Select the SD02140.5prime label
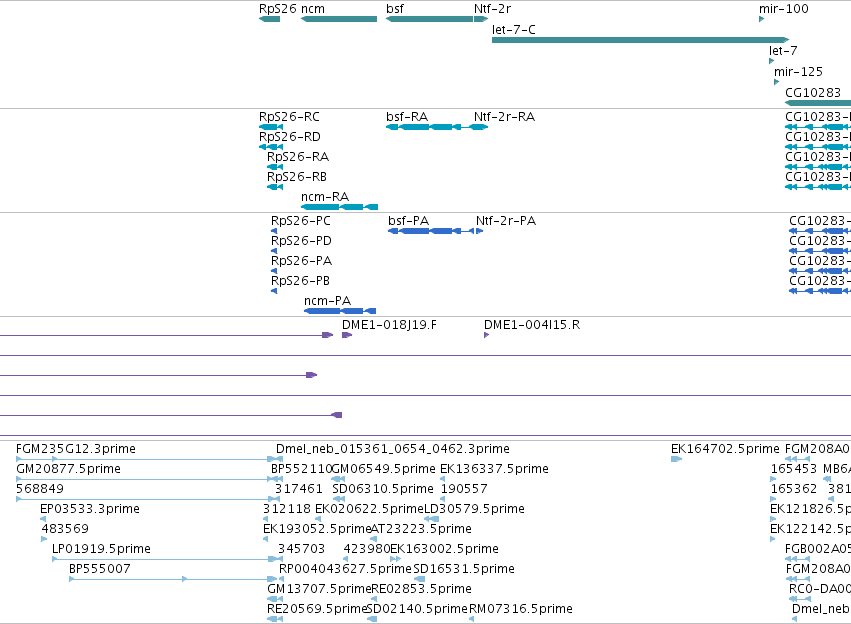This screenshot has width=851, height=624. point(417,609)
